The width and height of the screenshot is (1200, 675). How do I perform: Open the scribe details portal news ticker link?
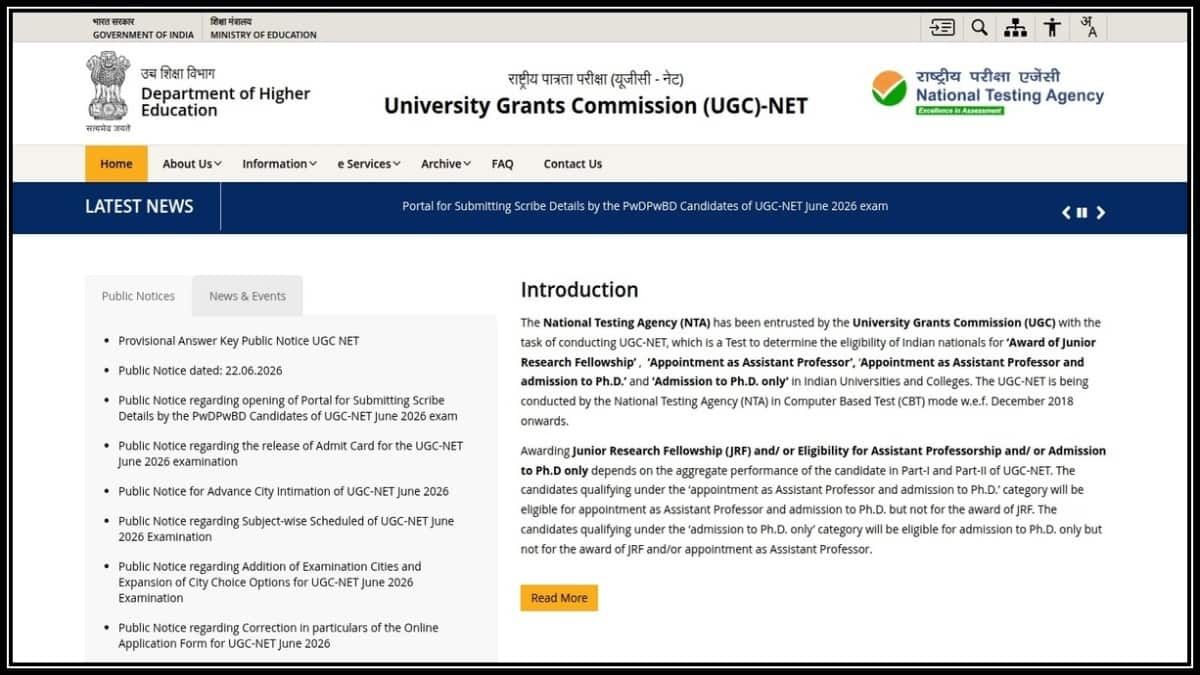(x=645, y=206)
